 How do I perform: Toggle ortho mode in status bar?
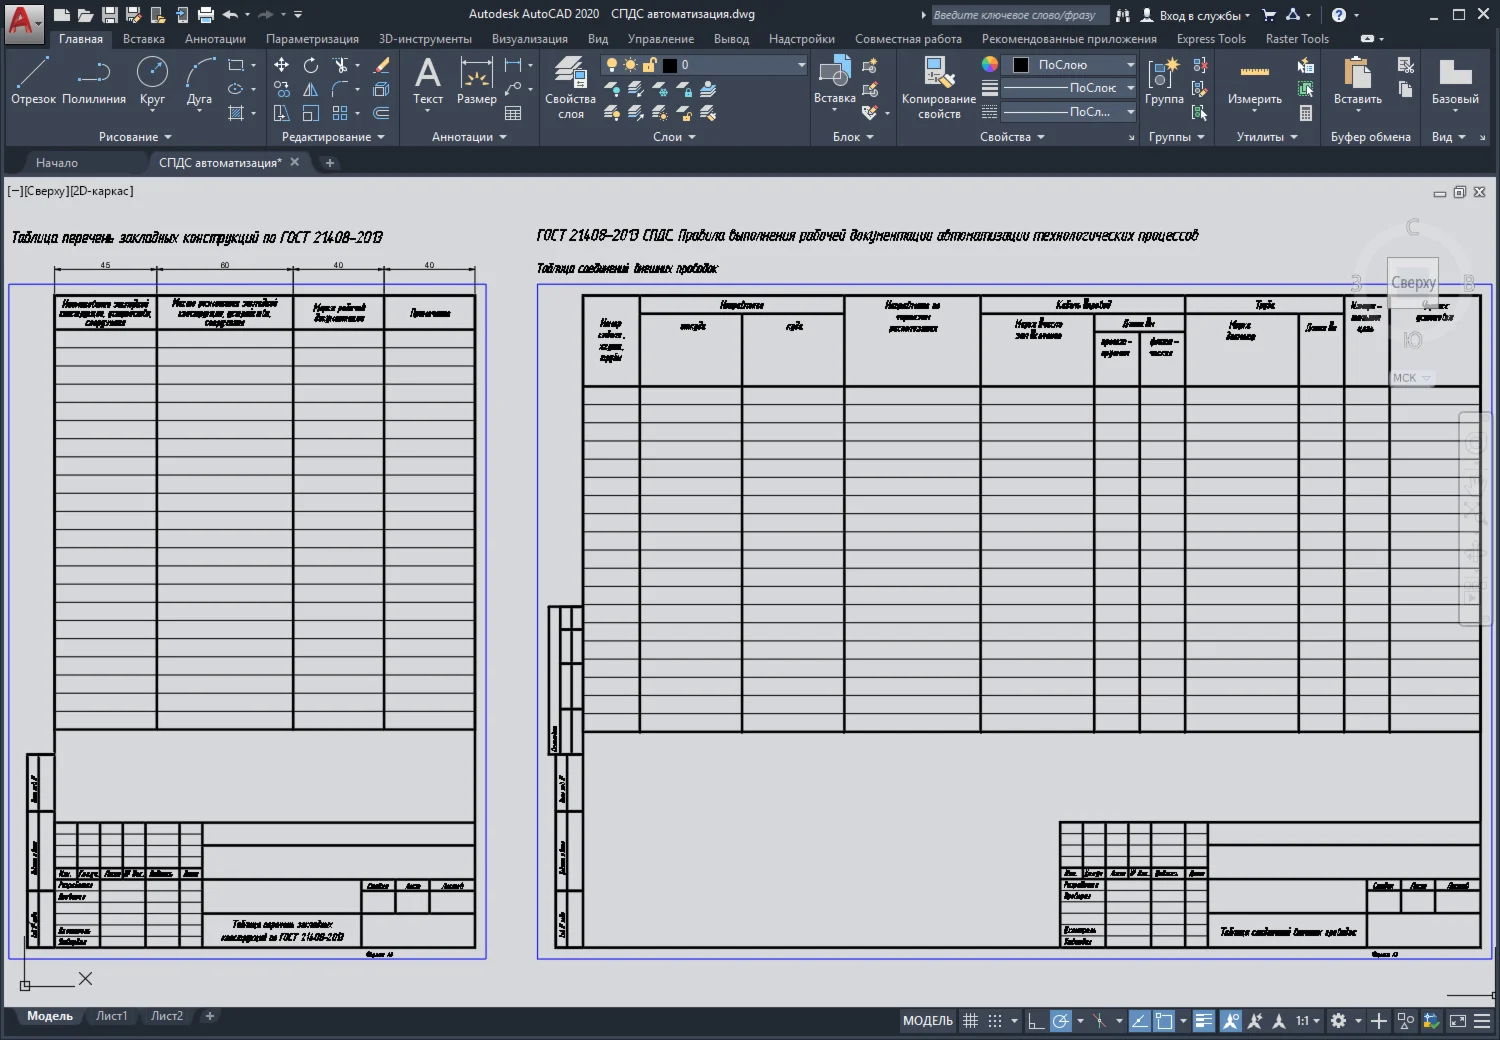click(1036, 1021)
